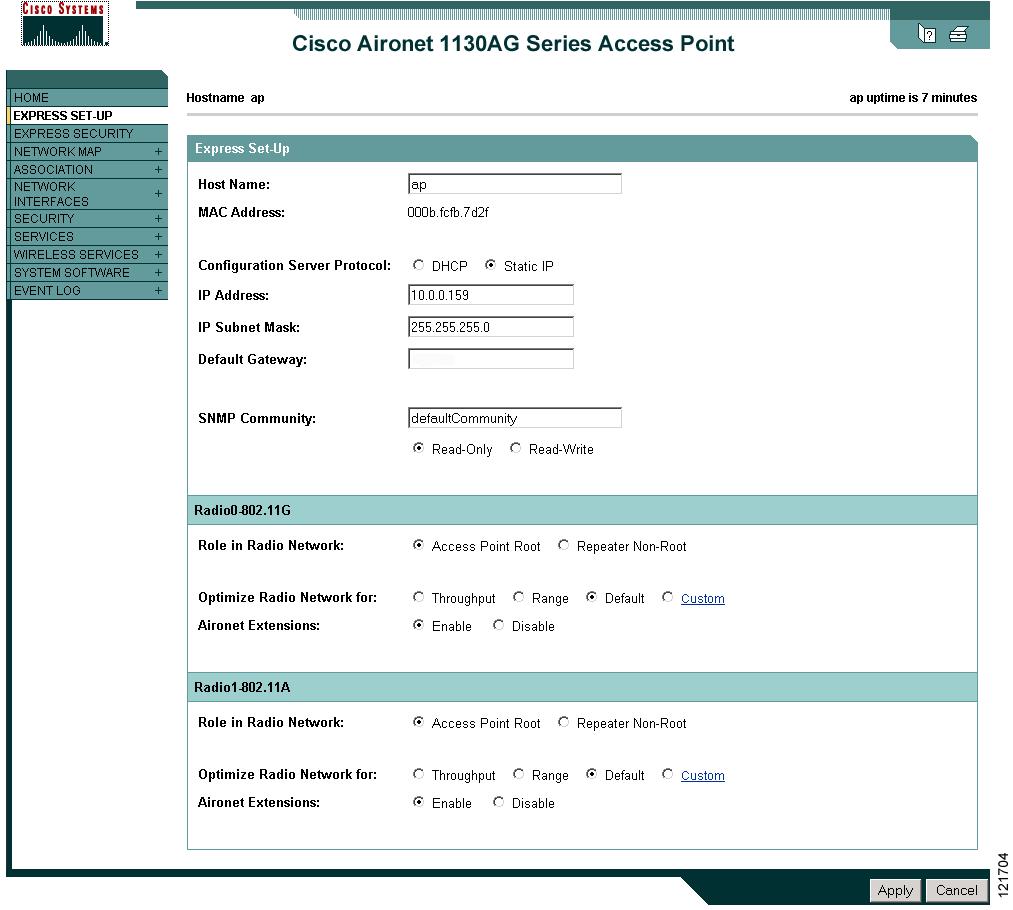Expand the Network Map menu plus
The width and height of the screenshot is (1013, 910).
pyautogui.click(x=158, y=152)
